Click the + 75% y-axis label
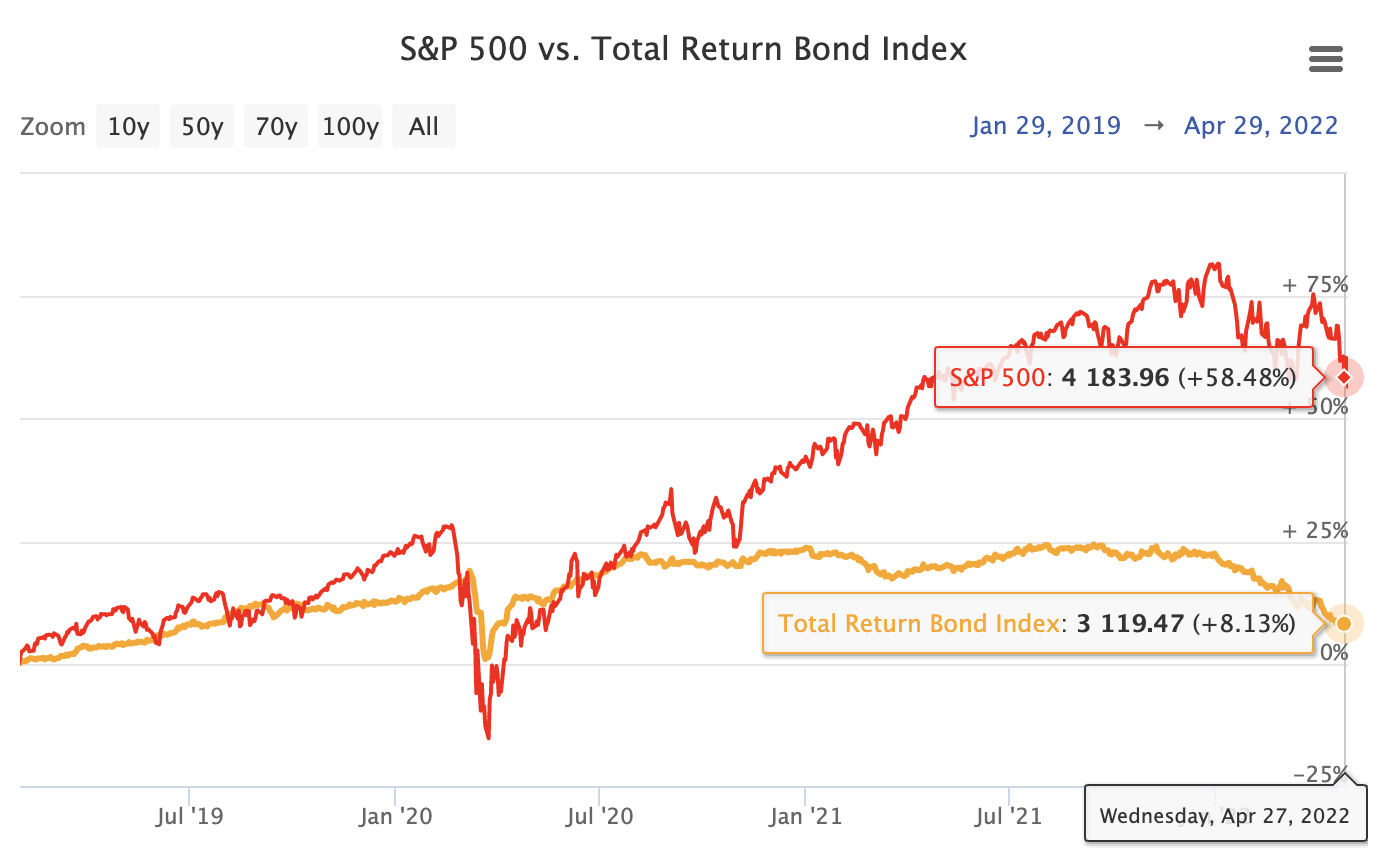This screenshot has width=1382, height=866. pos(1315,285)
